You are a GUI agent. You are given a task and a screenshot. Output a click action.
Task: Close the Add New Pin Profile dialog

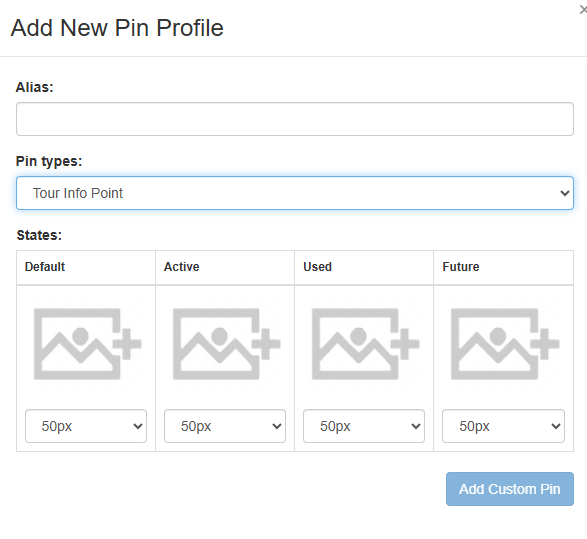pyautogui.click(x=583, y=10)
